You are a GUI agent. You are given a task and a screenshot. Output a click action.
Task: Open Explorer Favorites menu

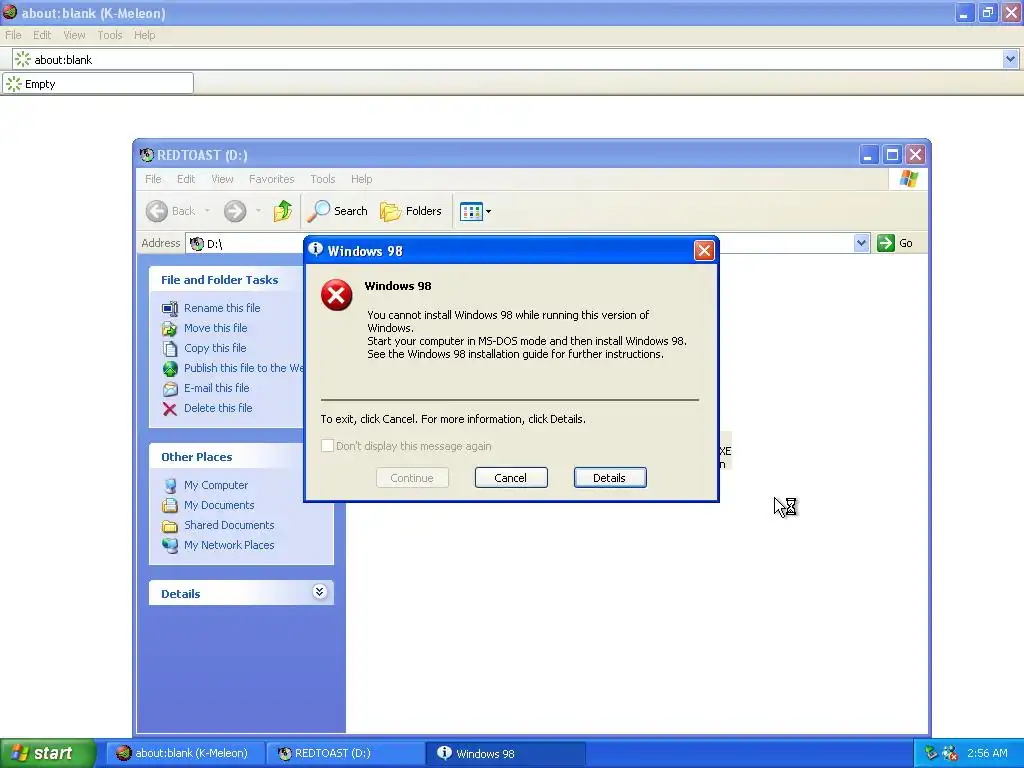(272, 179)
